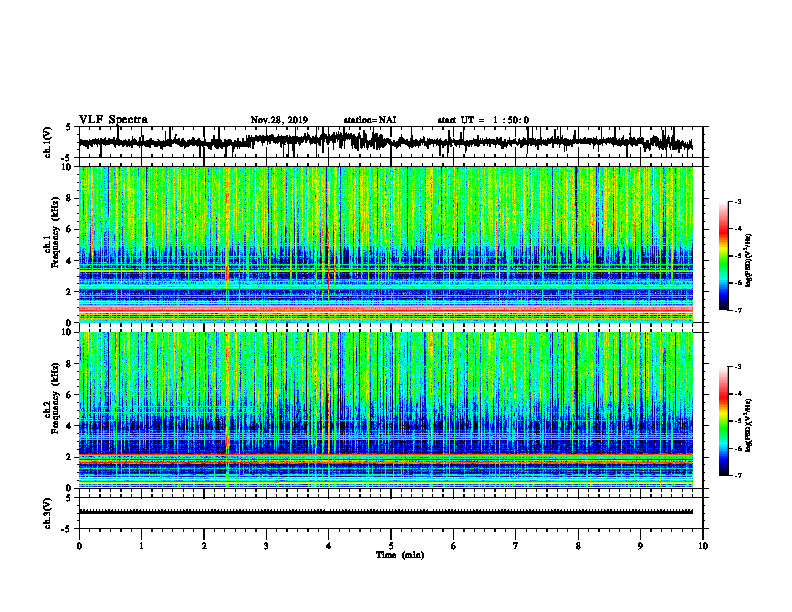Click time axis tick label "4"

click(x=329, y=546)
